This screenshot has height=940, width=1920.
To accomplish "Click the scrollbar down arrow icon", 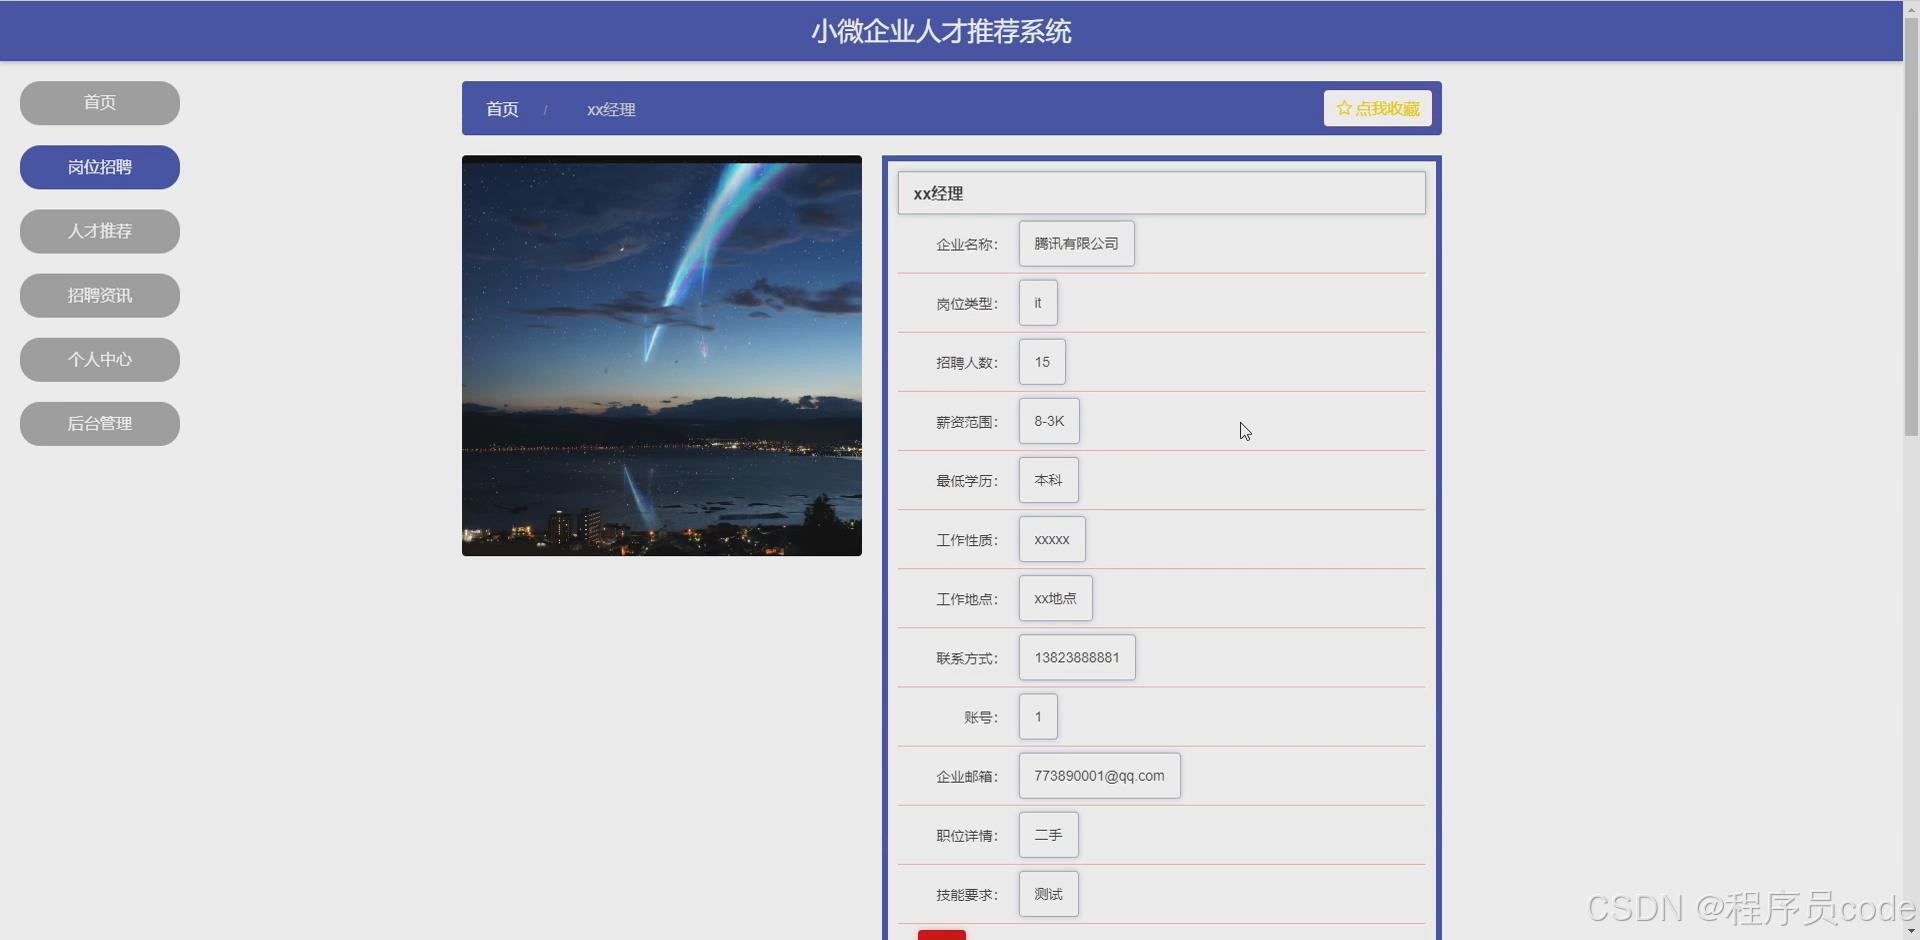I will coord(1911,930).
